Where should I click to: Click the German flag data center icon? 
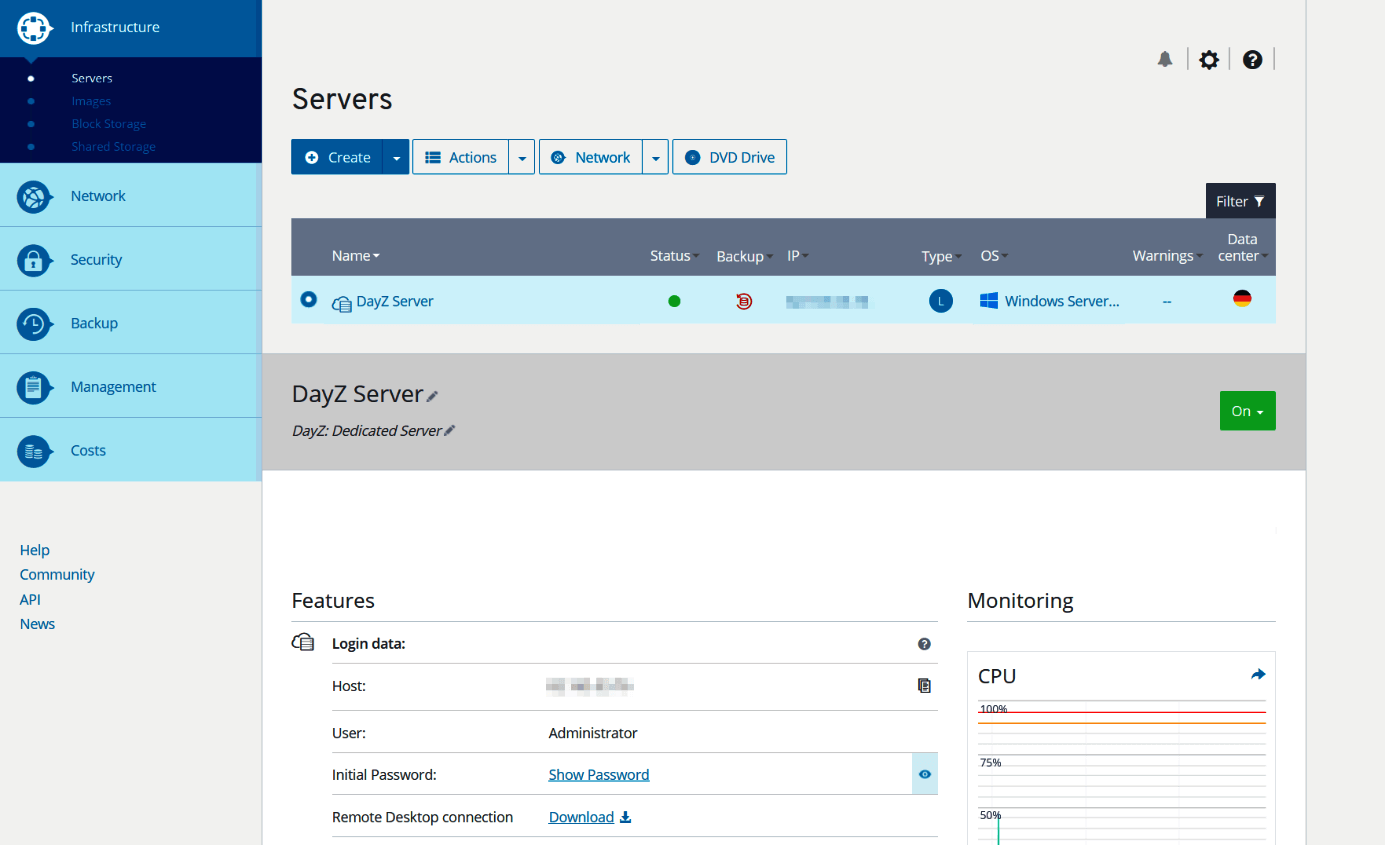pos(1242,298)
